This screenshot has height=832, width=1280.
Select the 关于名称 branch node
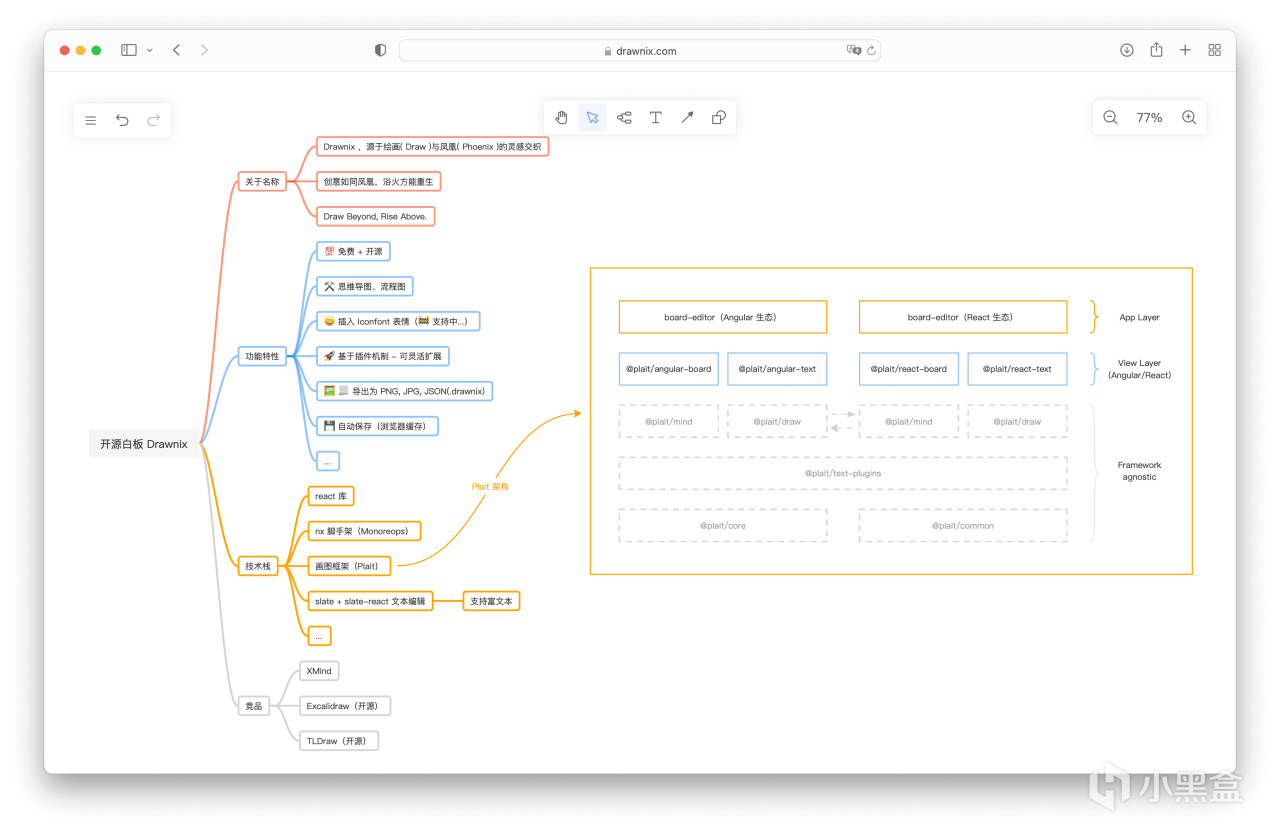[x=263, y=181]
